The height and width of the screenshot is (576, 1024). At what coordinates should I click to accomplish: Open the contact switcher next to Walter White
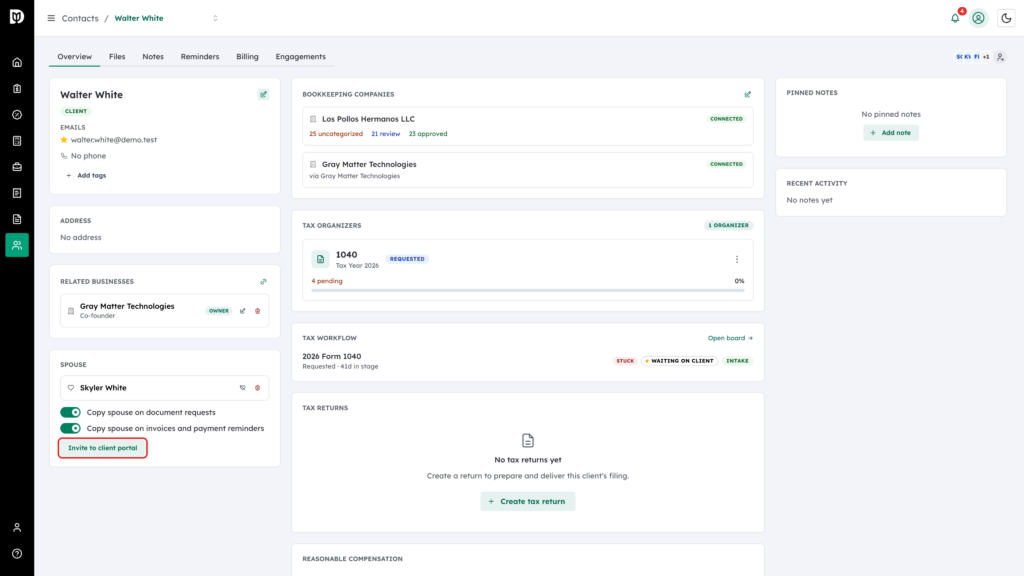pos(216,18)
